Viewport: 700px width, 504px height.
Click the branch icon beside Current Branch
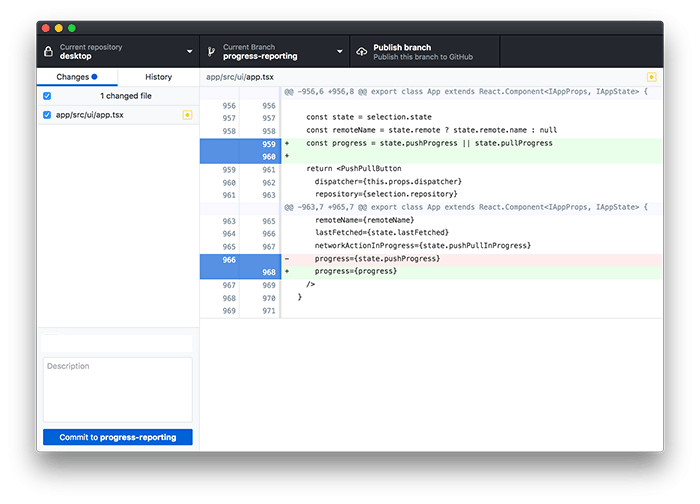click(x=211, y=52)
